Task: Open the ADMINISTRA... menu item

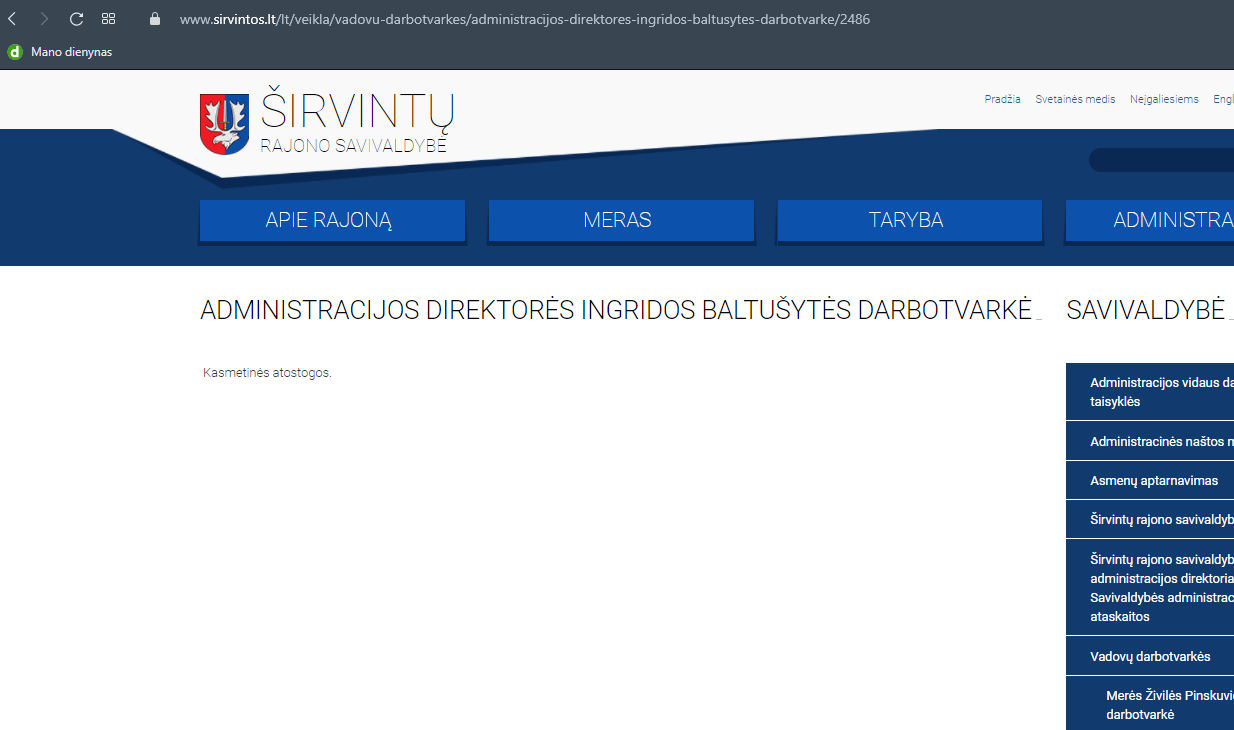Action: (x=1150, y=221)
